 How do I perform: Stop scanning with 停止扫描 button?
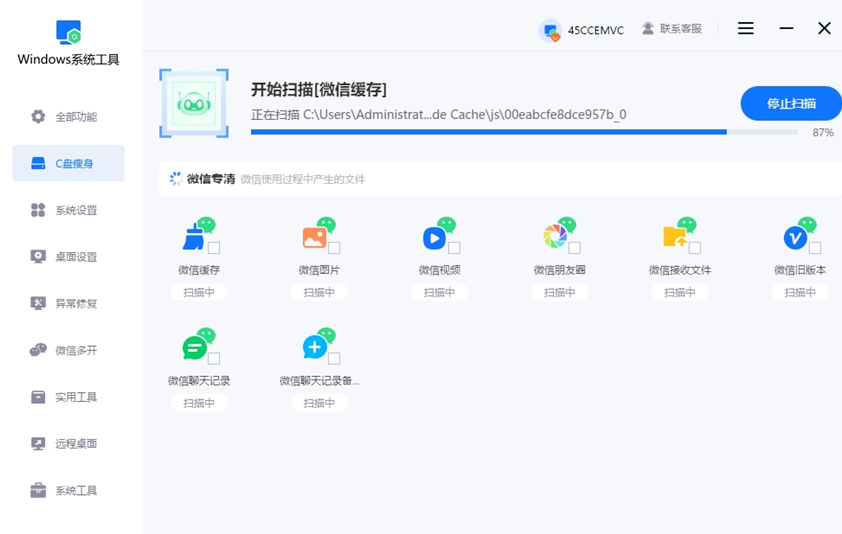791,103
